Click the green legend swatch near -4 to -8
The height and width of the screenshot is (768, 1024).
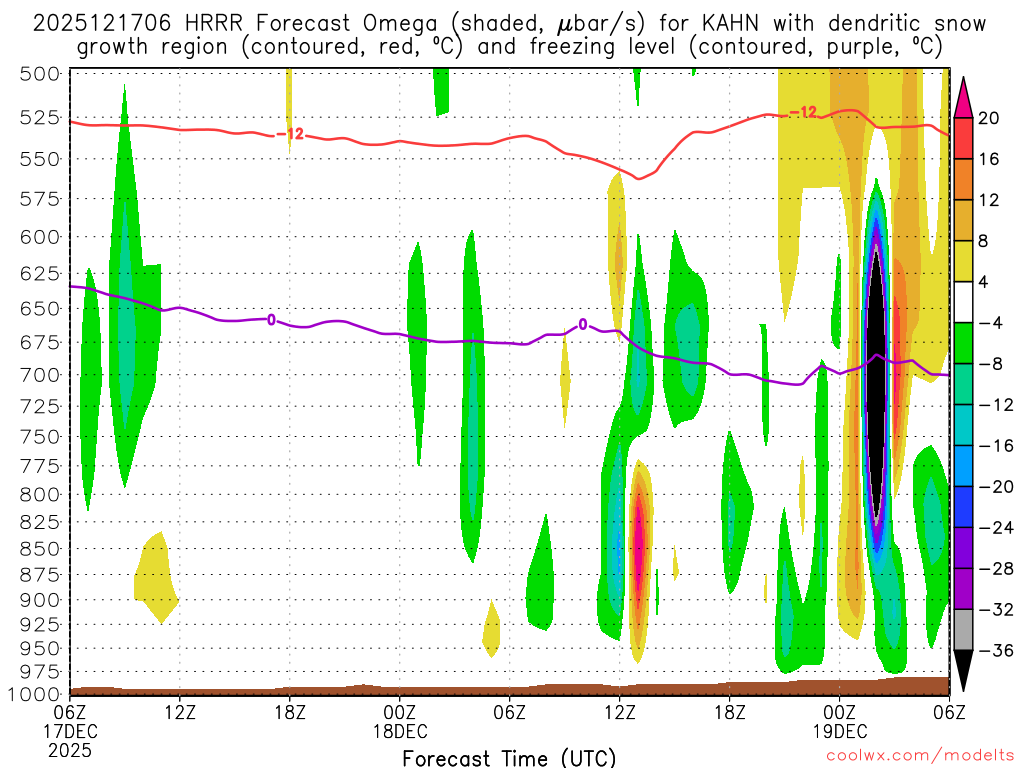pos(963,343)
